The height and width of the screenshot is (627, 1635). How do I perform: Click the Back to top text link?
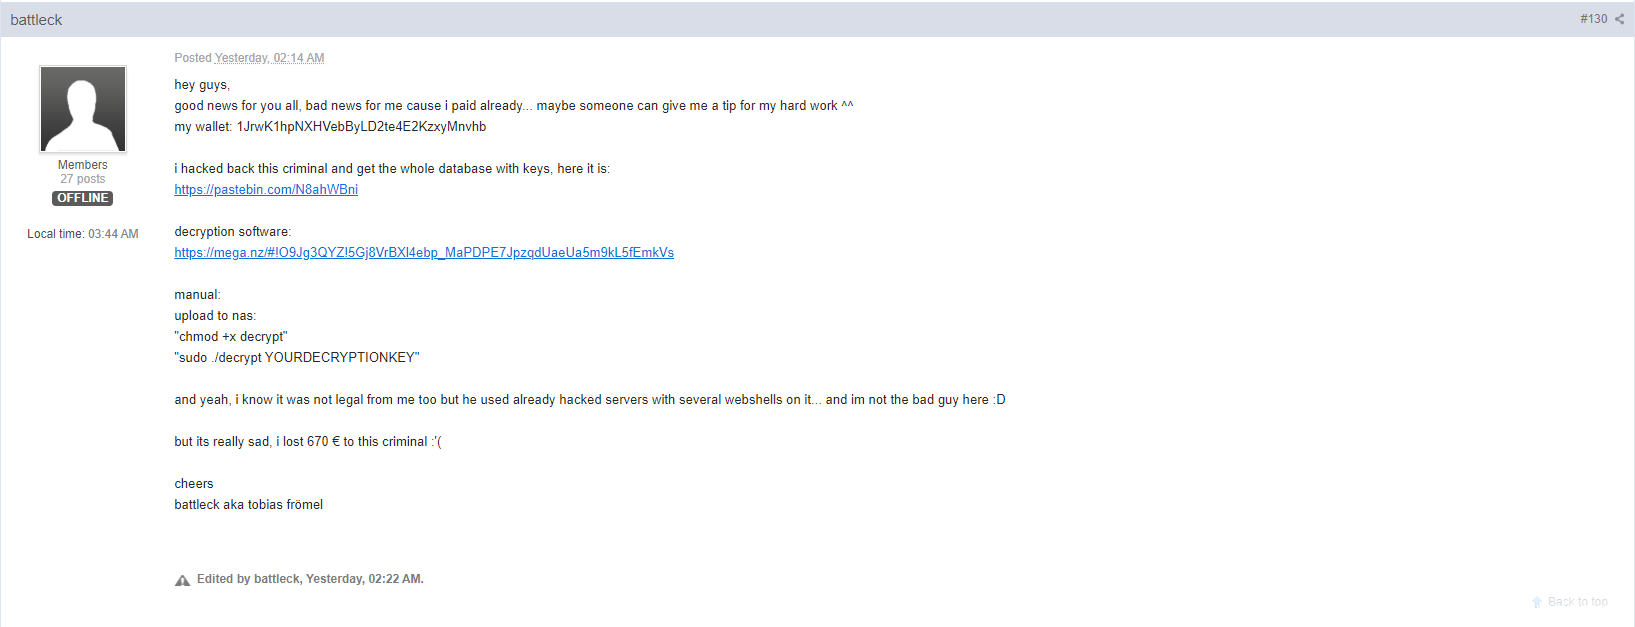[x=1577, y=602]
